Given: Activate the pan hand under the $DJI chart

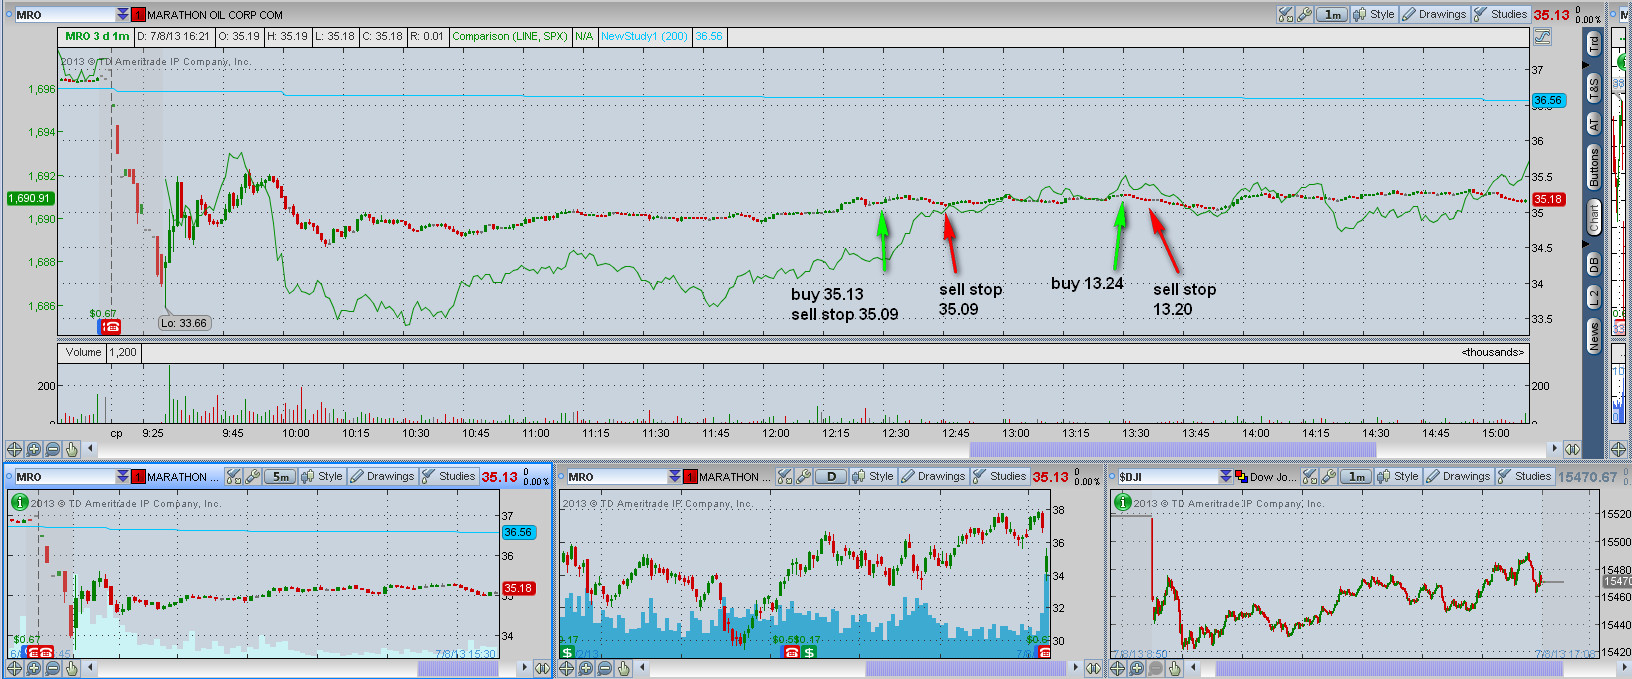Looking at the screenshot, I should coord(1175,668).
